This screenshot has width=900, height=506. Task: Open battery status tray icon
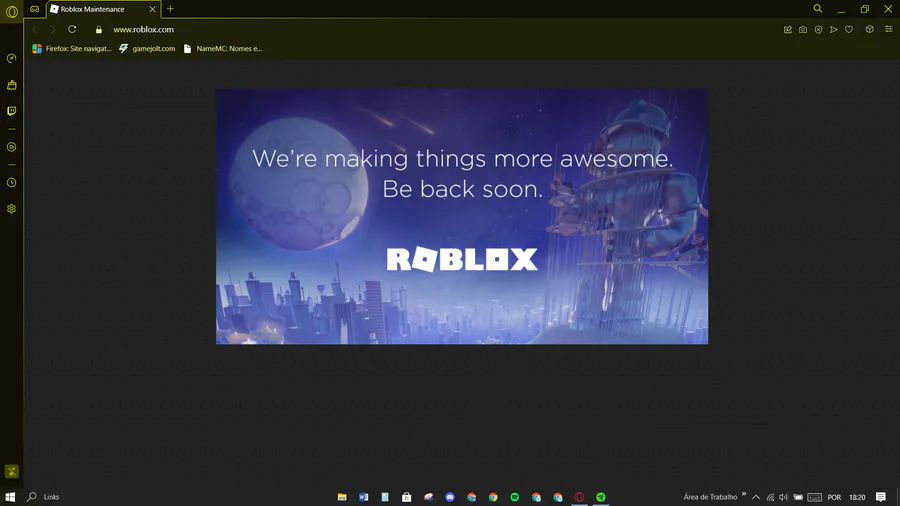(798, 497)
